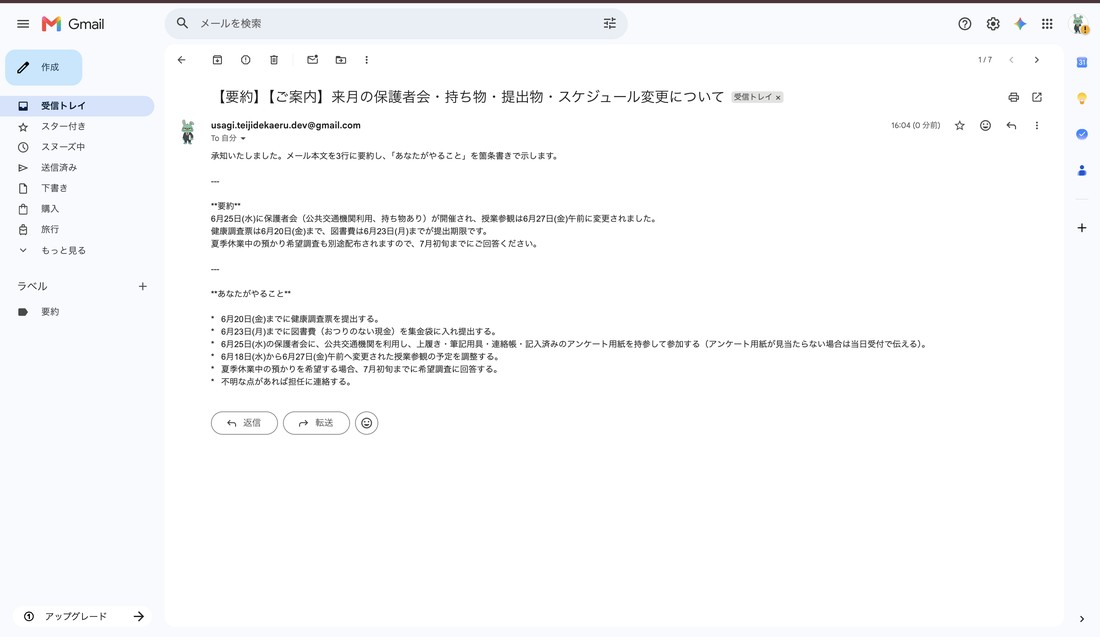Expand もっと見る to show more folders
This screenshot has height=637, width=1100.
pyautogui.click(x=77, y=250)
